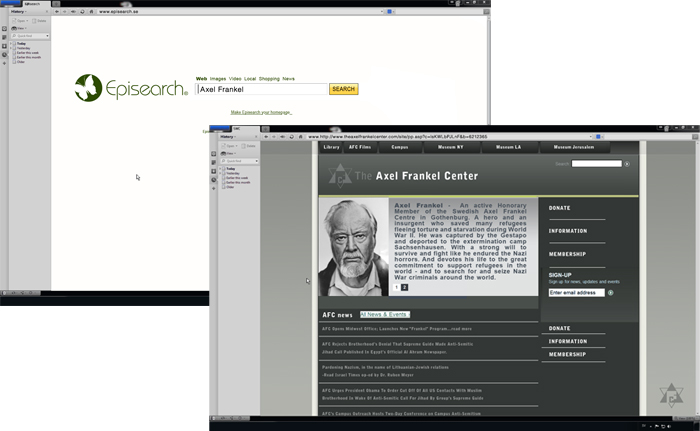
Task: Select Local tab on Episearch
Action: click(250, 79)
